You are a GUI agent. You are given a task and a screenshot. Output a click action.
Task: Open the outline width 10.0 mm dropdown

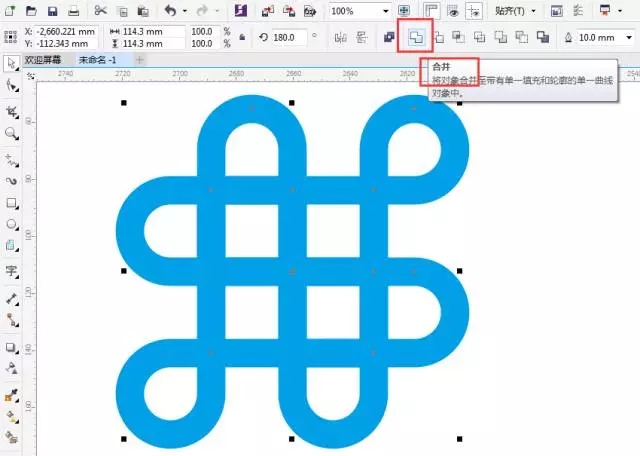coord(629,38)
